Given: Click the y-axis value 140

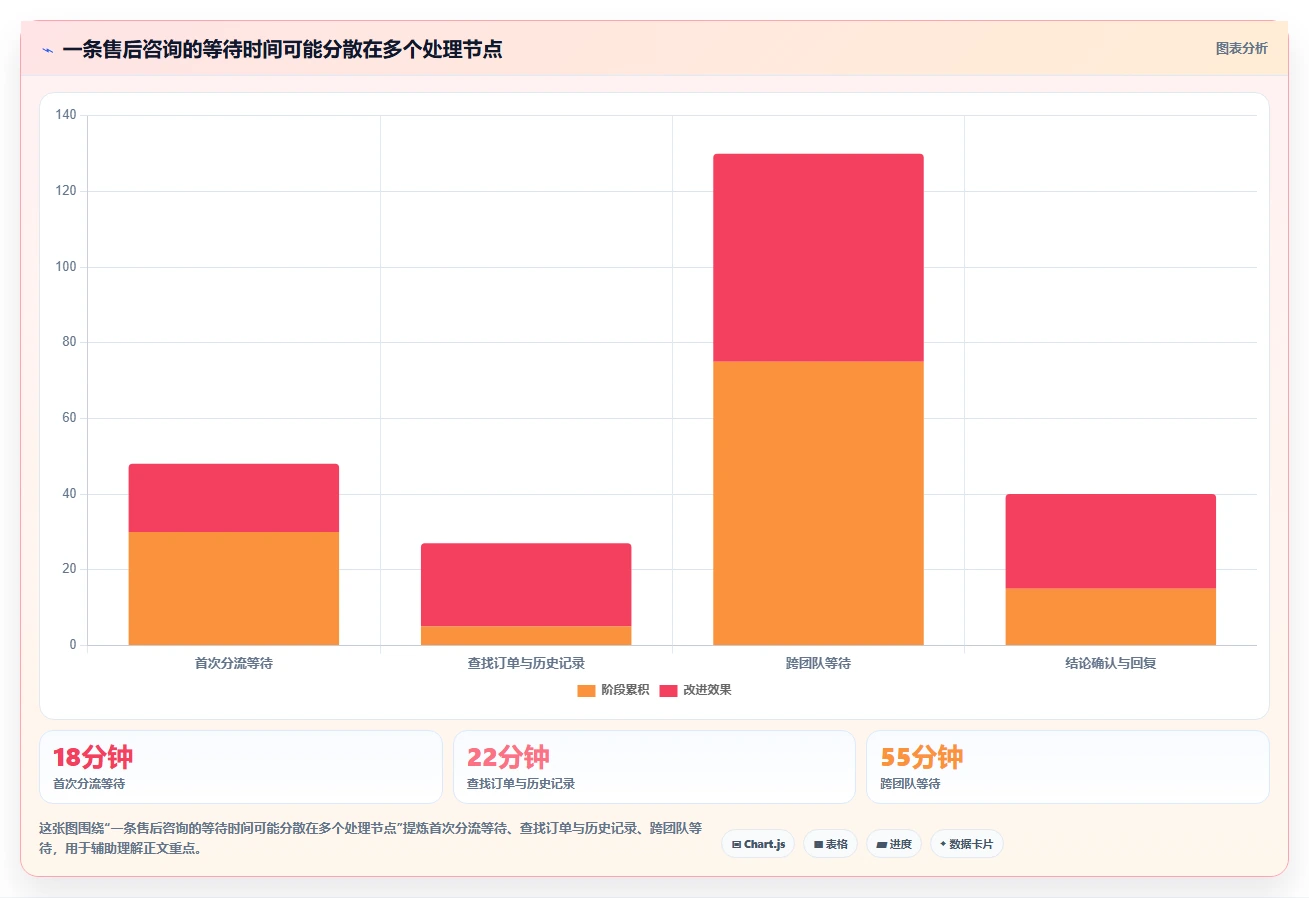Looking at the screenshot, I should (66, 116).
